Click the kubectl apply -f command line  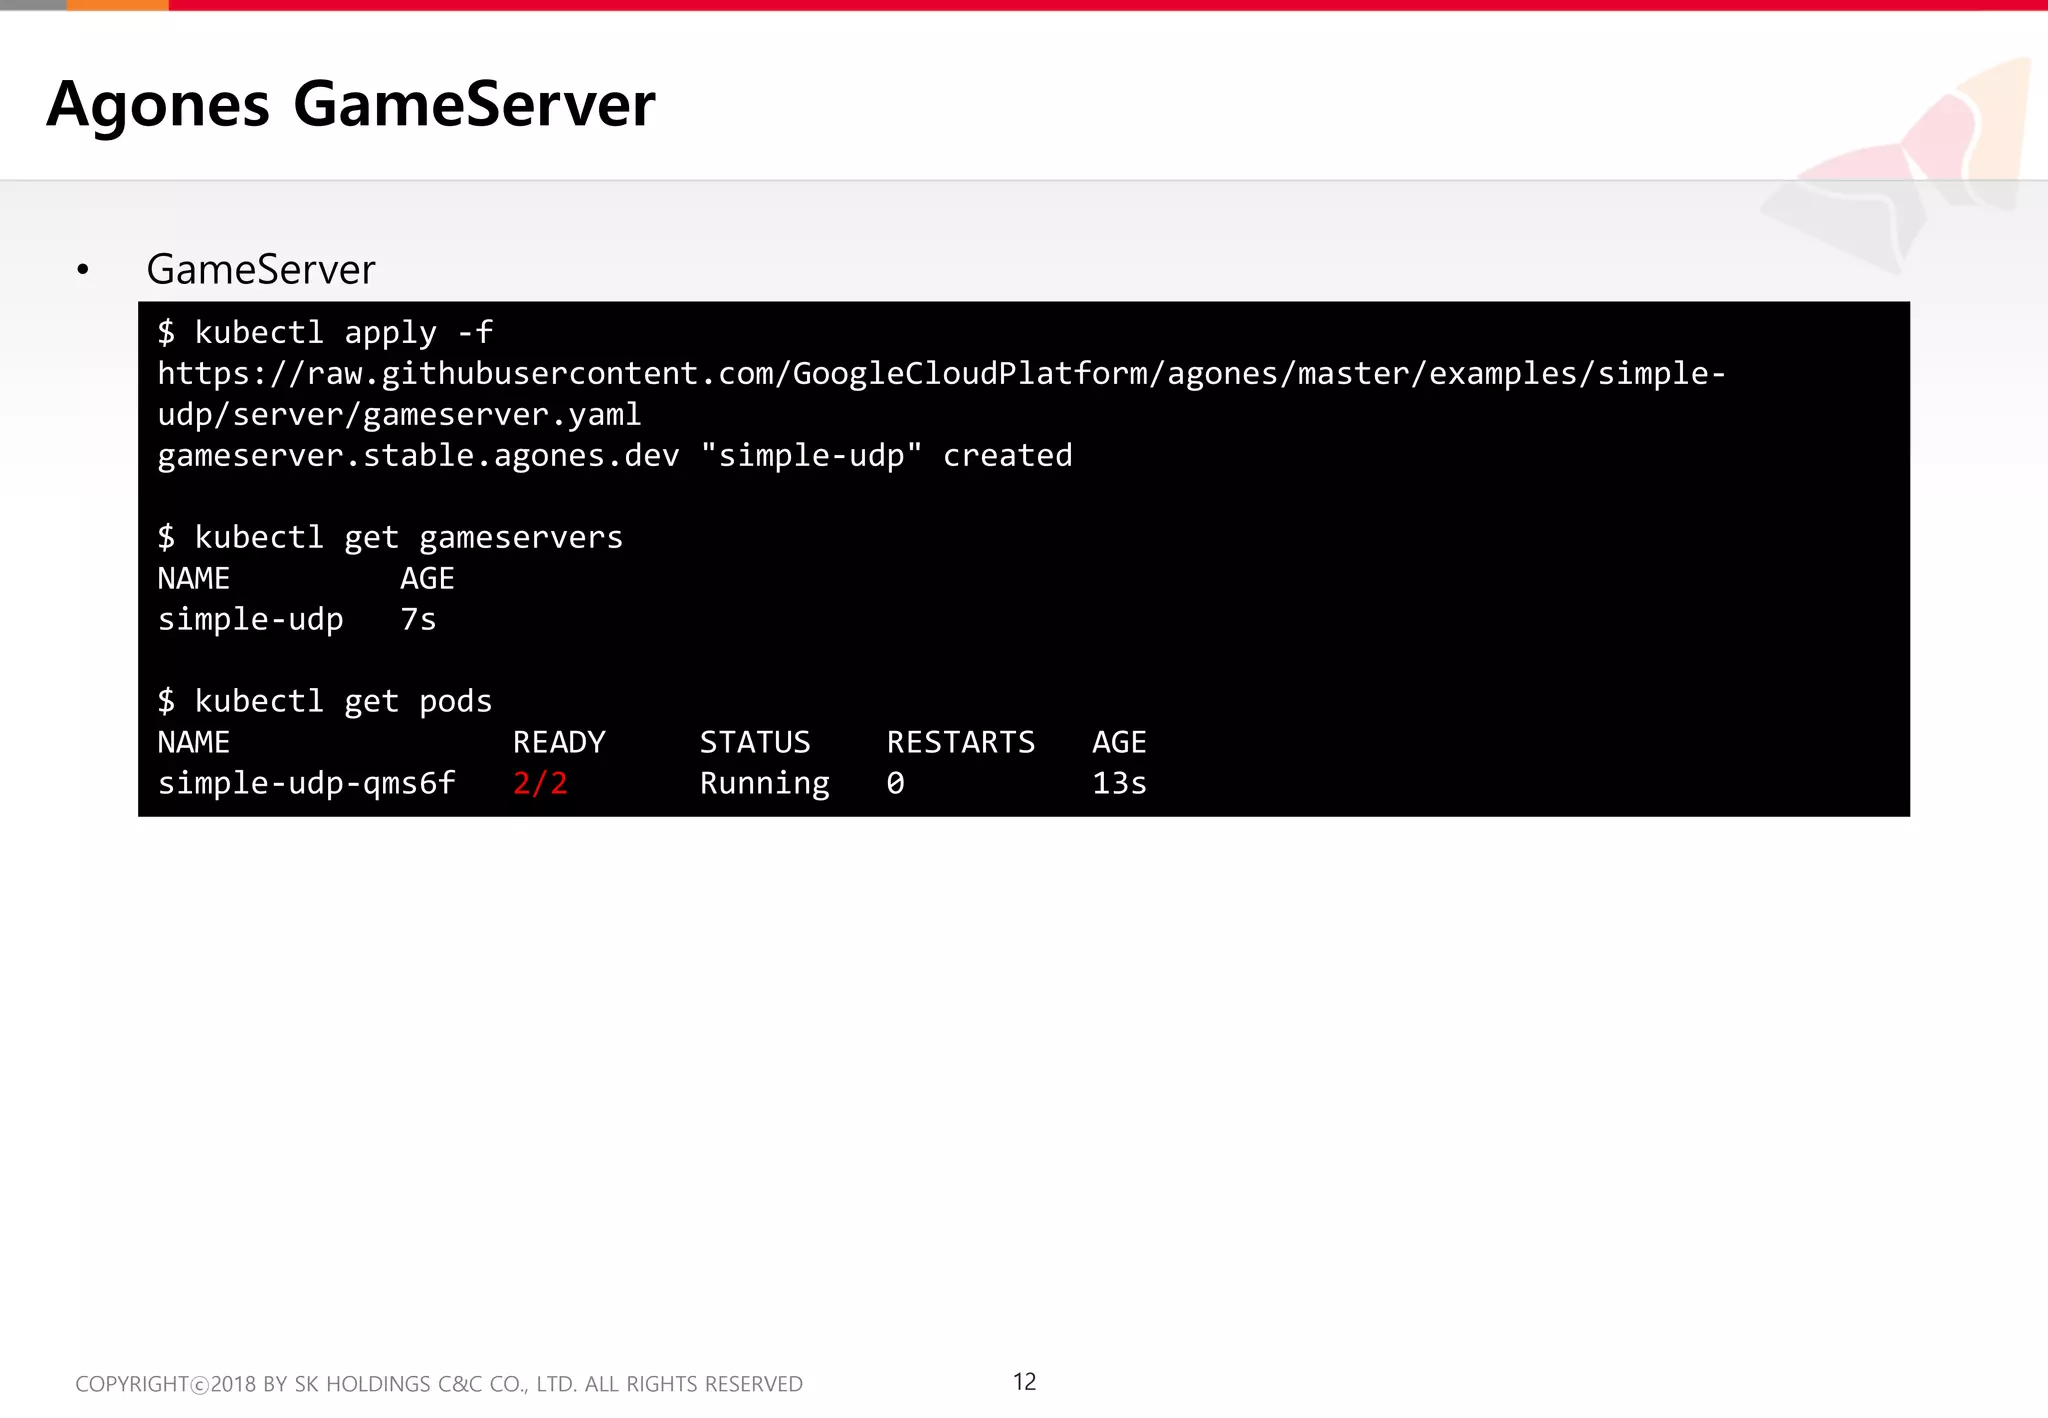[x=325, y=332]
